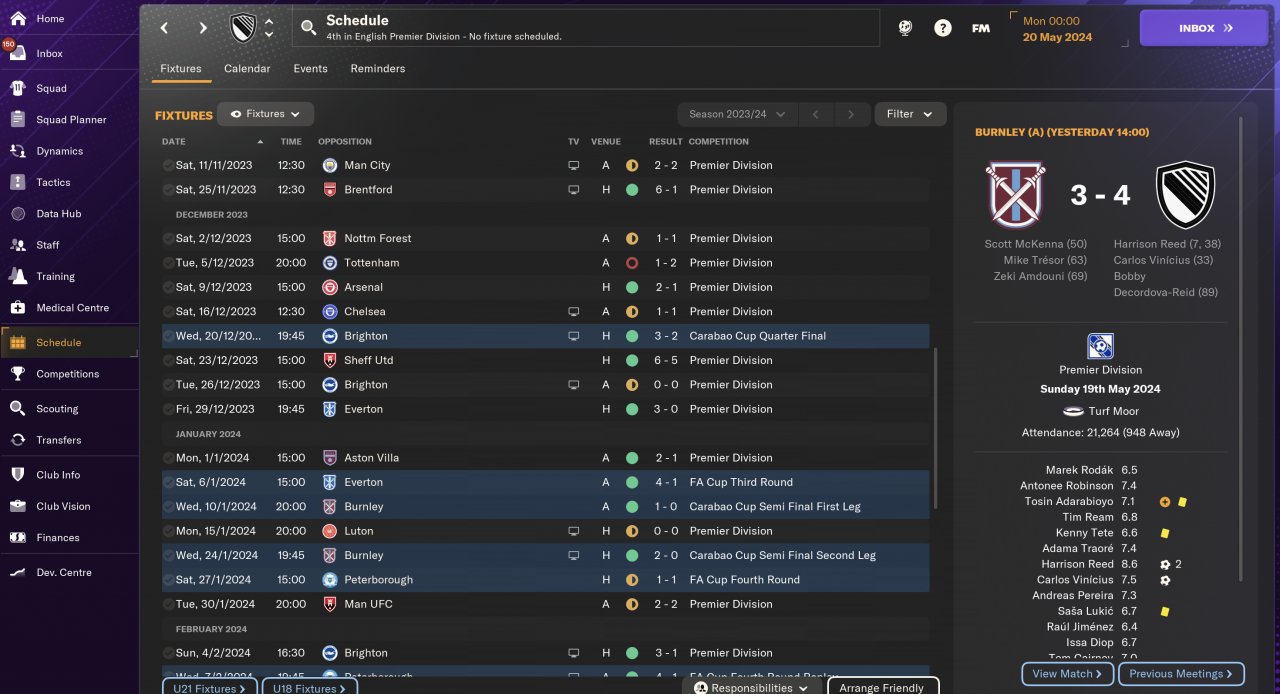Click the Transfers arrows icon
1280x694 pixels.
pyautogui.click(x=18, y=439)
